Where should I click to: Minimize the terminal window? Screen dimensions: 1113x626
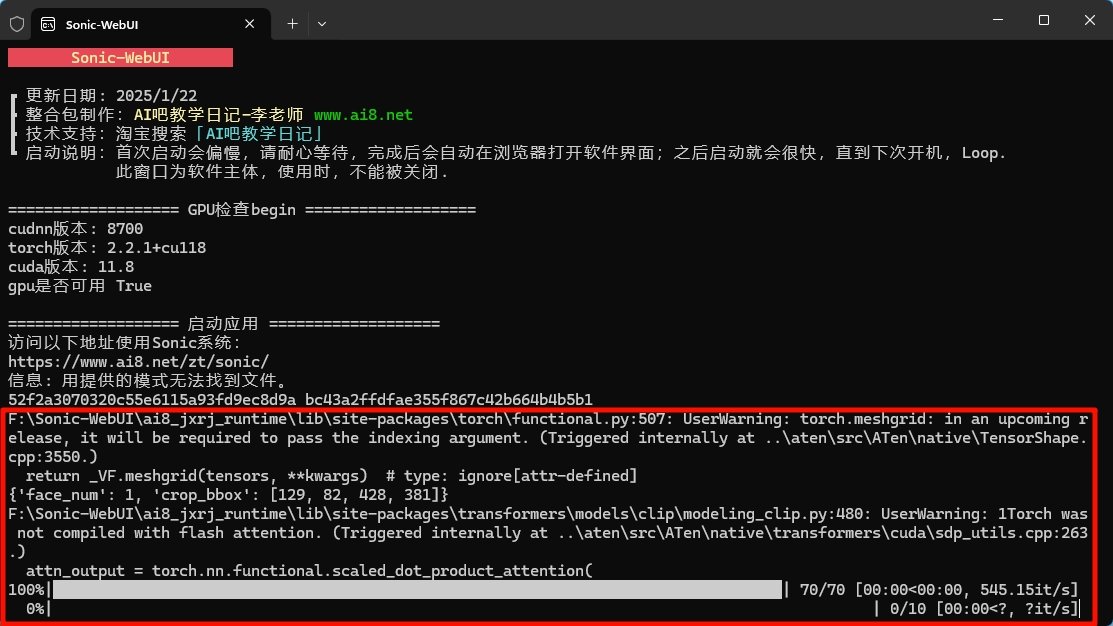point(997,19)
